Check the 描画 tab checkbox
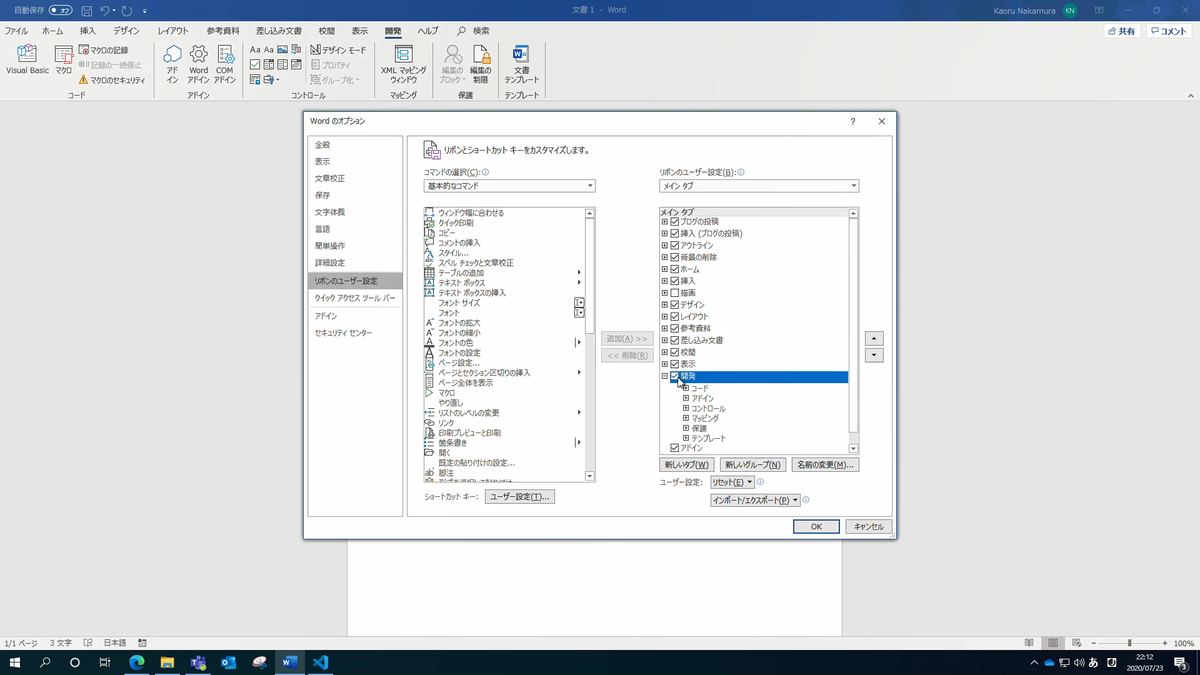Image resolution: width=1200 pixels, height=675 pixels. tap(675, 293)
